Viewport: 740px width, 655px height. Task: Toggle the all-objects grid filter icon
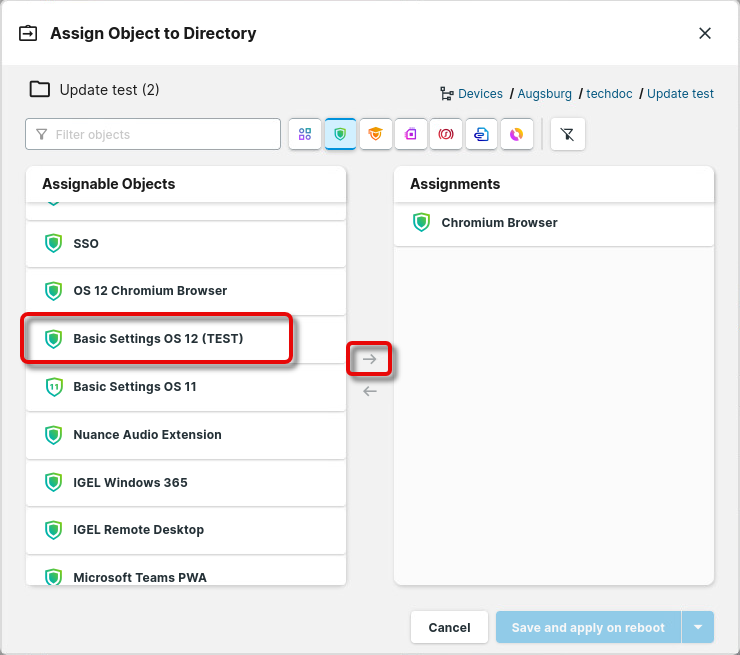click(x=305, y=134)
